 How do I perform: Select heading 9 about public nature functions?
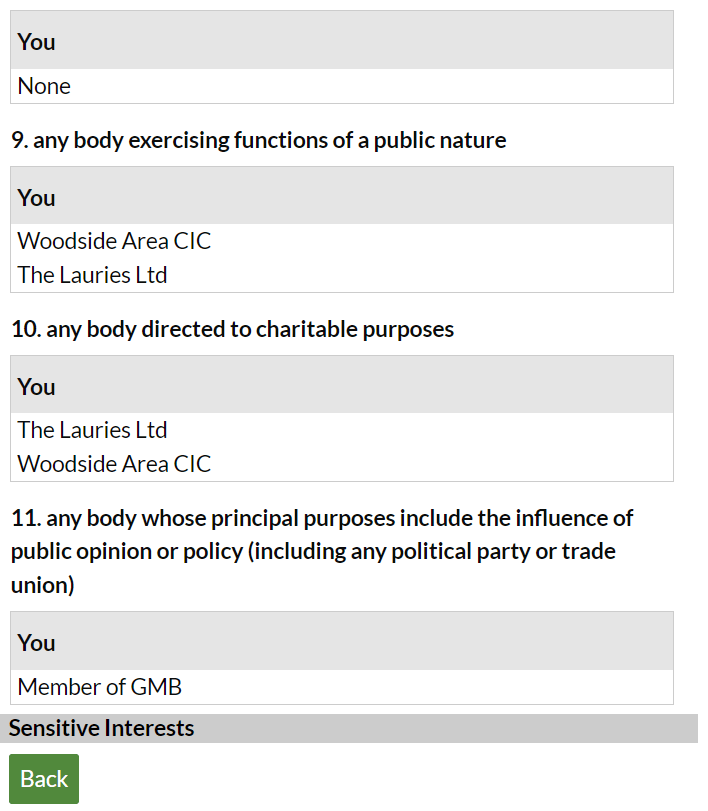(259, 140)
